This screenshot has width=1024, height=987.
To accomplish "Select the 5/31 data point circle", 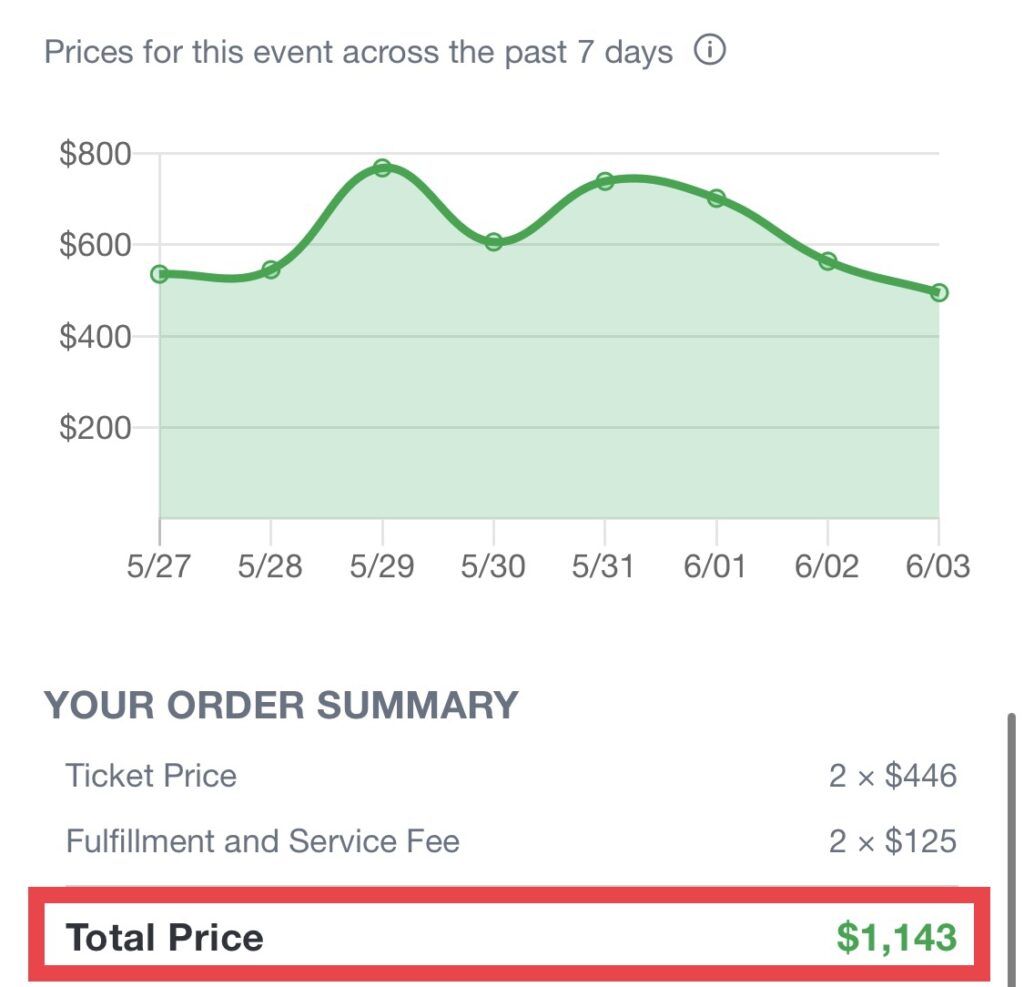I will 605,181.
